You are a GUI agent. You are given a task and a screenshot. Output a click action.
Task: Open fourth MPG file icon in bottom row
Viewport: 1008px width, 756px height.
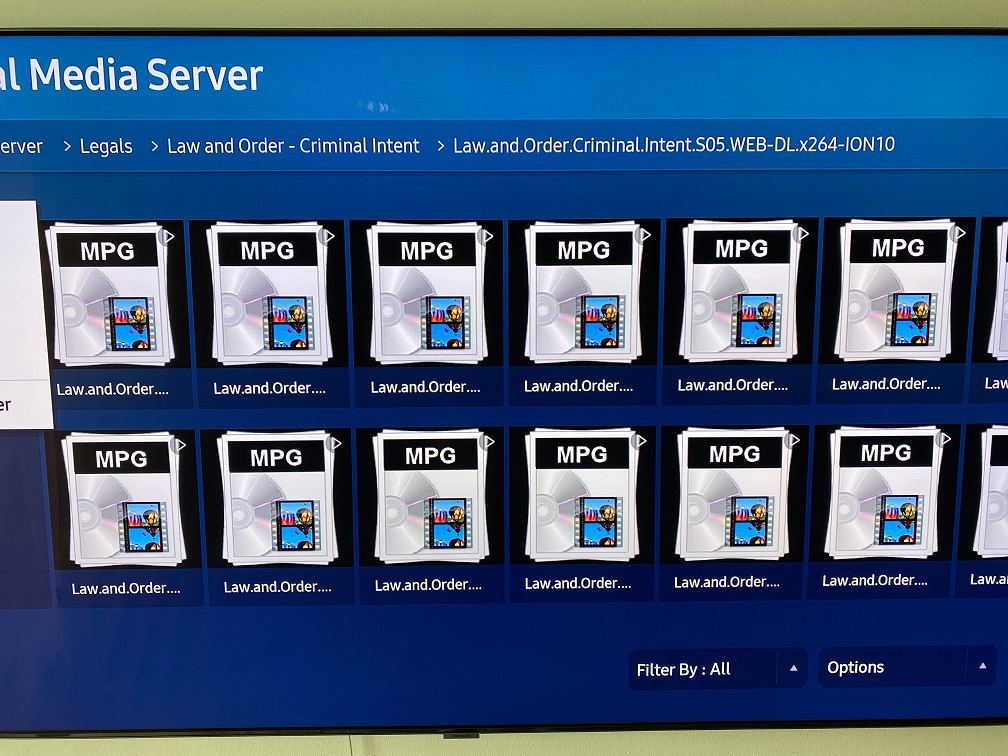point(585,495)
